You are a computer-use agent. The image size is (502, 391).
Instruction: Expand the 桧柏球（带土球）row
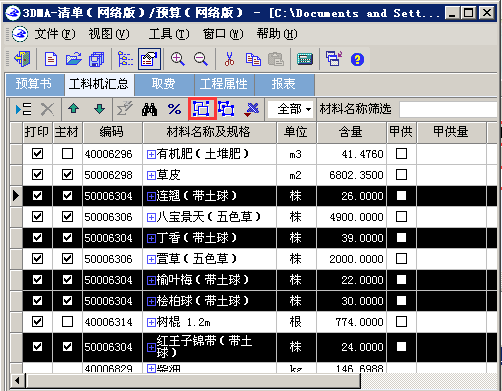tap(151, 301)
